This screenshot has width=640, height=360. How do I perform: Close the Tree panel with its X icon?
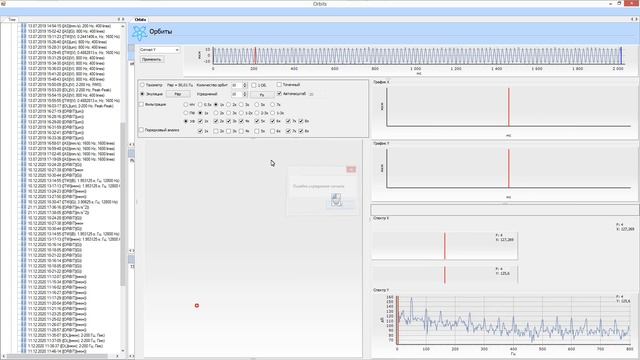[x=123, y=19]
